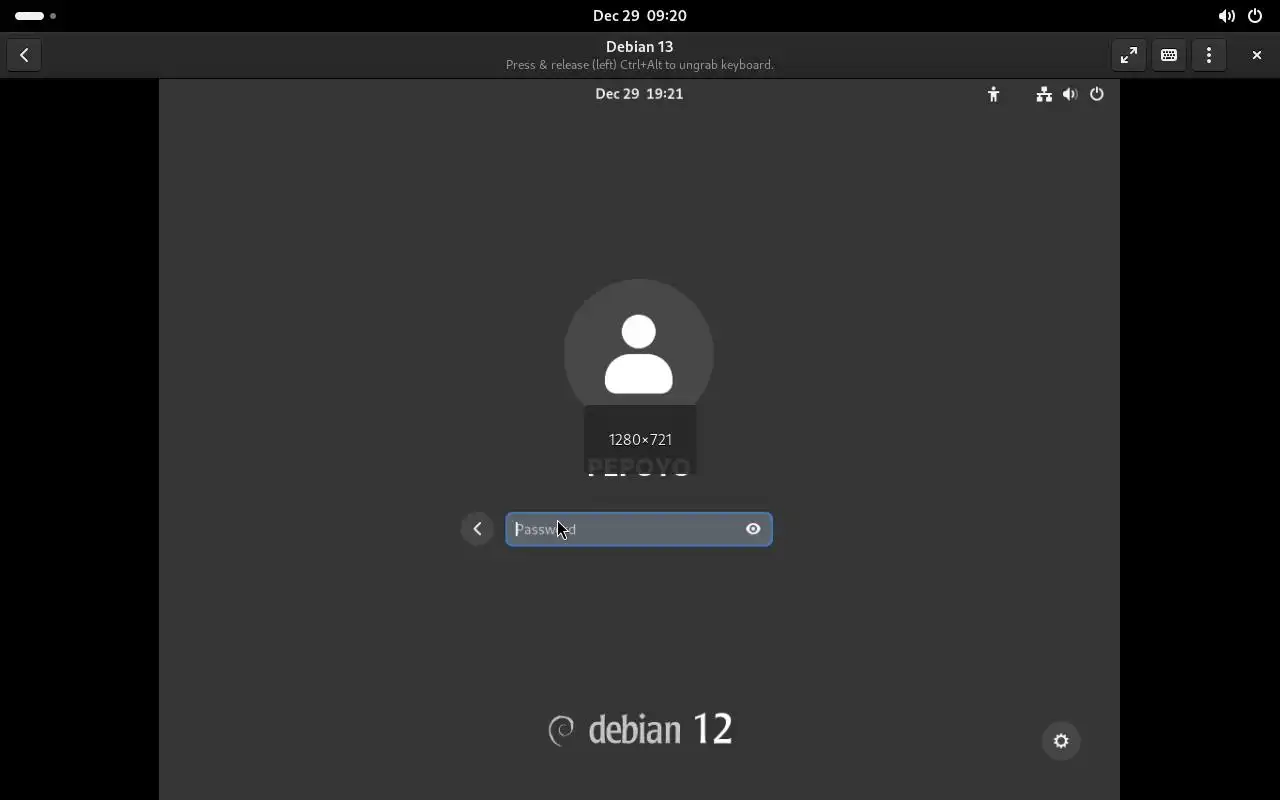Click the host power icon

coord(1255,16)
